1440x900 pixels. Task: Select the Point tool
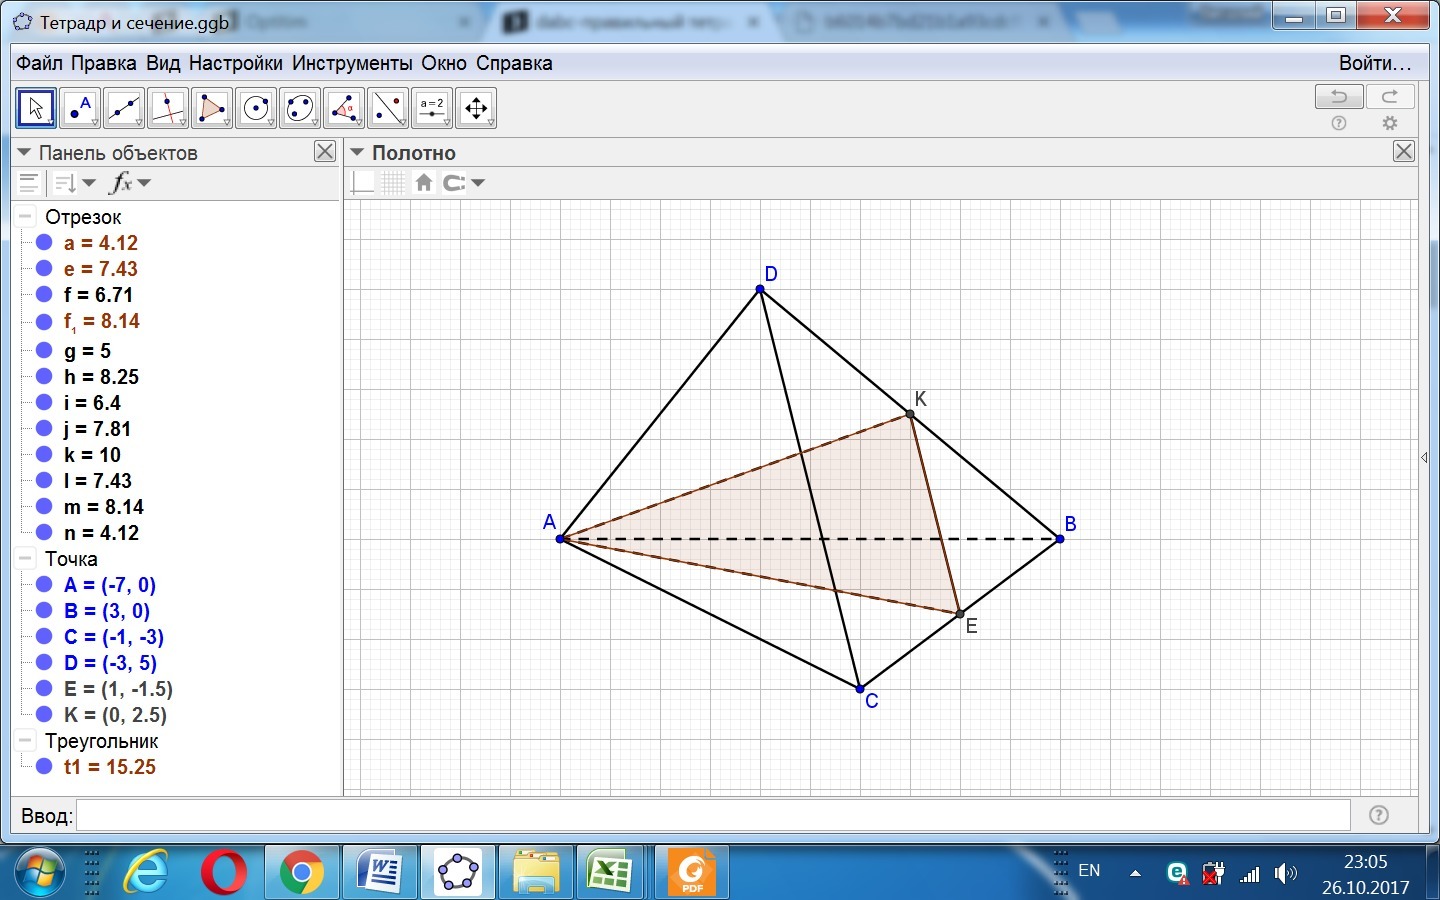click(x=80, y=108)
